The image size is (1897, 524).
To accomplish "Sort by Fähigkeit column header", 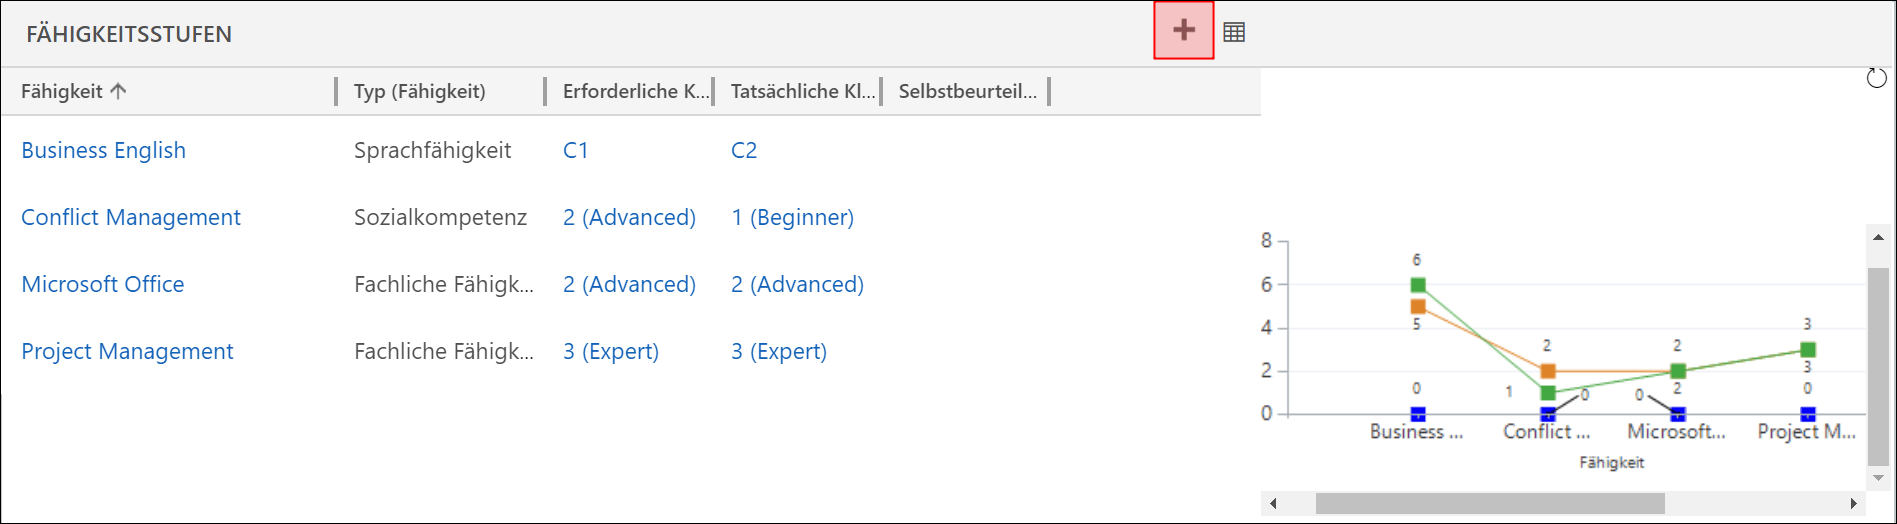I will 73,91.
